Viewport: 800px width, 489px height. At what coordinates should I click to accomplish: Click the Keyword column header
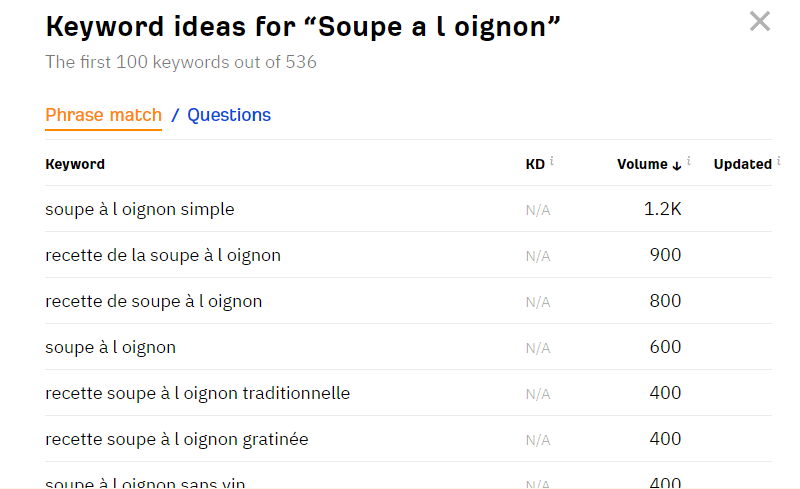click(75, 164)
